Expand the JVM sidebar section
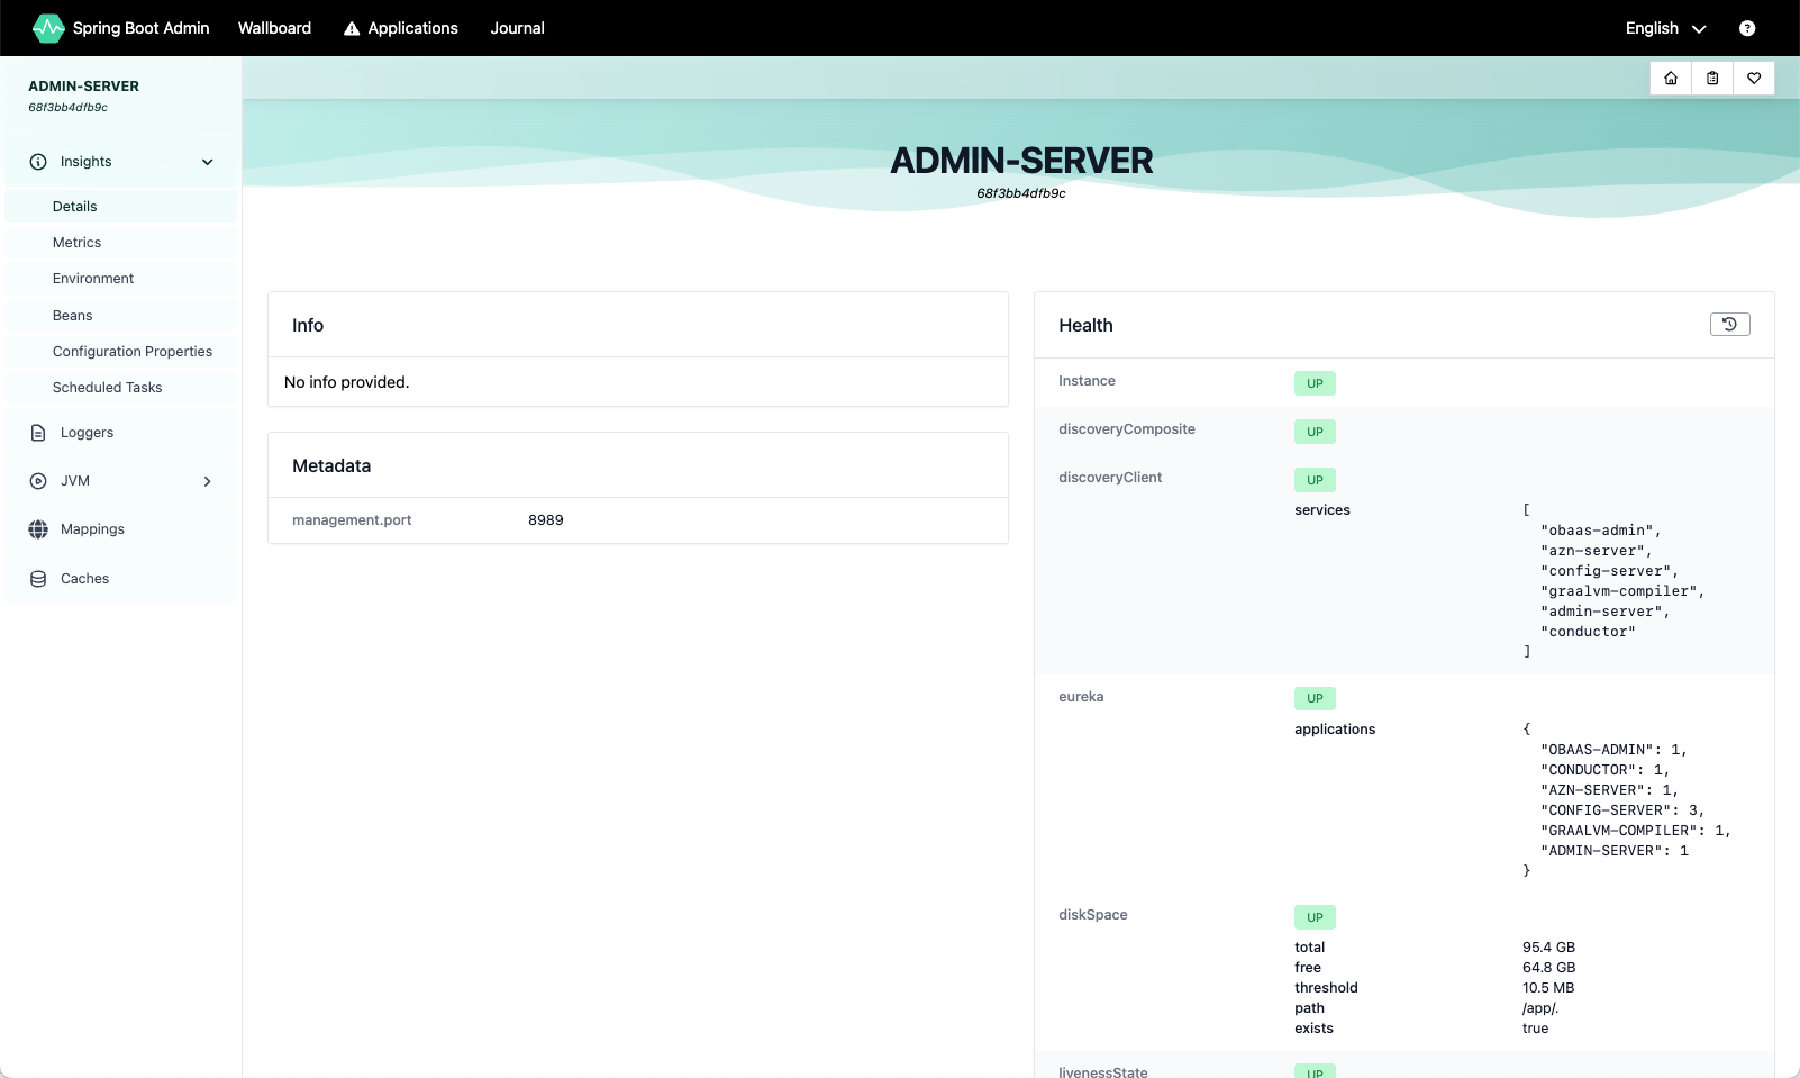This screenshot has width=1800, height=1078. [207, 481]
